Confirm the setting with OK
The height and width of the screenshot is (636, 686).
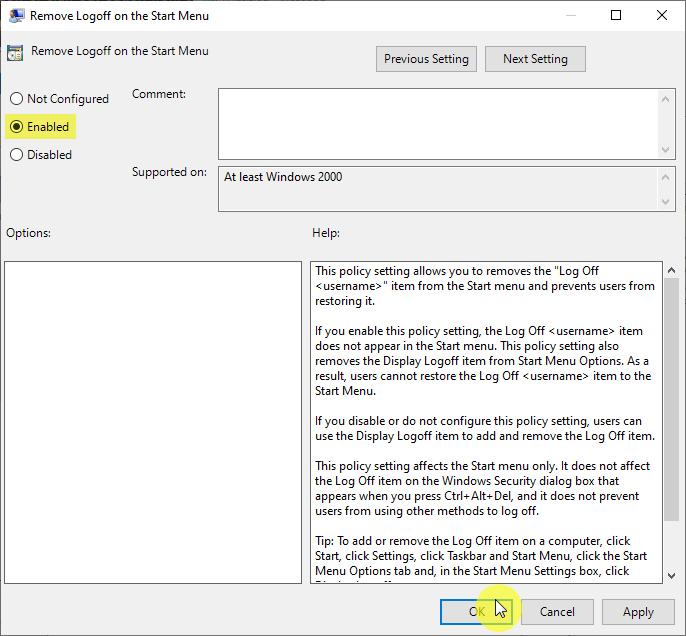(476, 612)
